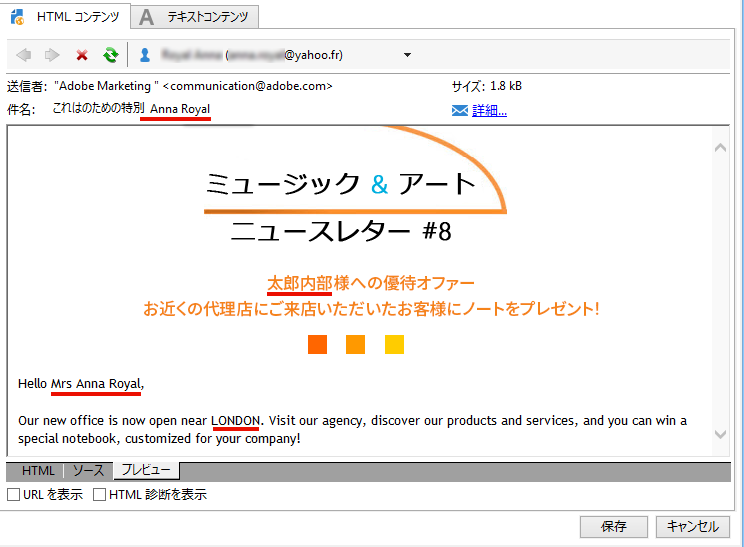Image resolution: width=744 pixels, height=547 pixels.
Task: Click the 保存 button
Action: [x=614, y=527]
